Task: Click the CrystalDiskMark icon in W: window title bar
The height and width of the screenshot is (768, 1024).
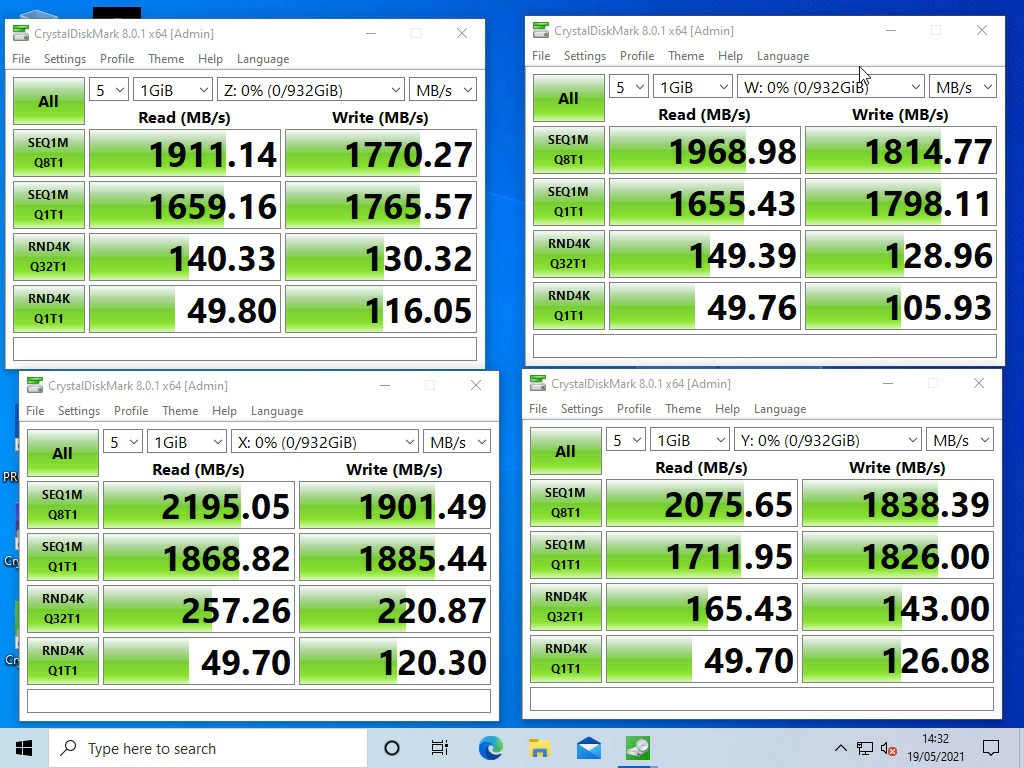Action: pos(541,30)
